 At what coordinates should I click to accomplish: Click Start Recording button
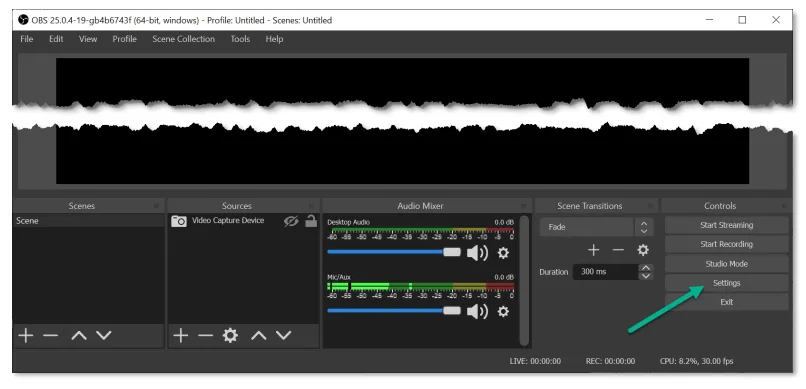(726, 244)
